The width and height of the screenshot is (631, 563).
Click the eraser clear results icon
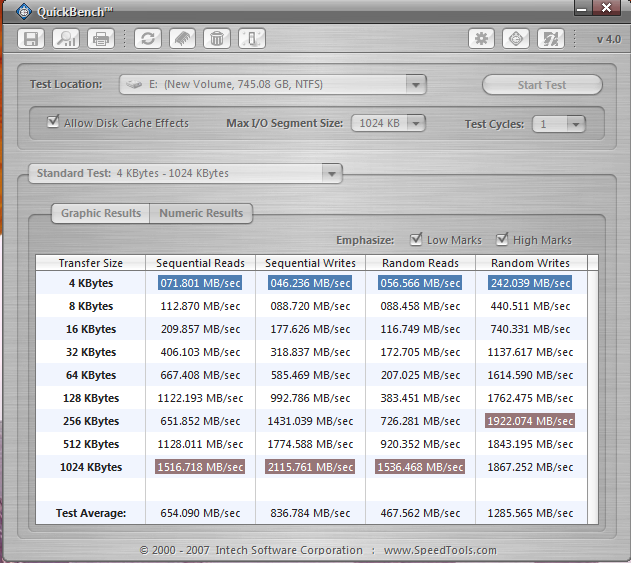click(182, 39)
